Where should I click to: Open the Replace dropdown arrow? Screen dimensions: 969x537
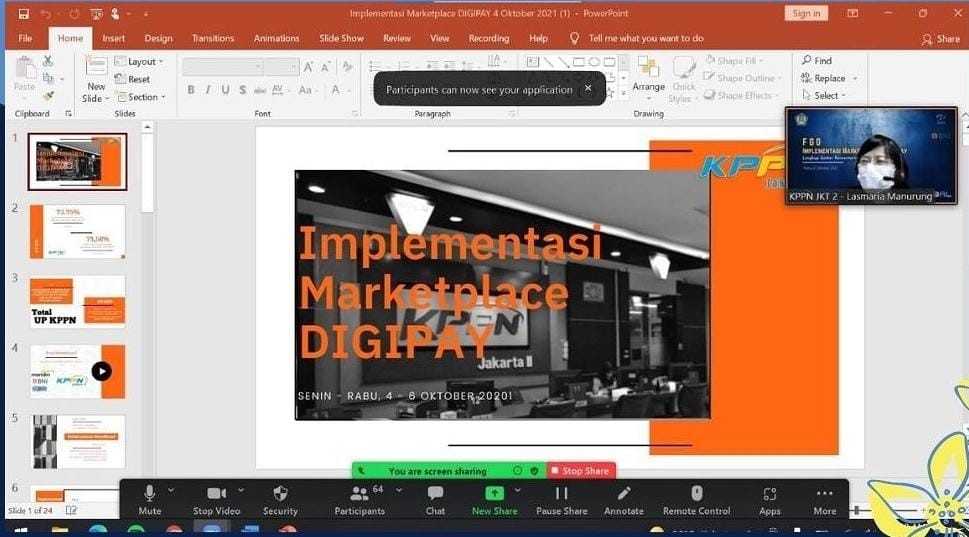tap(855, 78)
